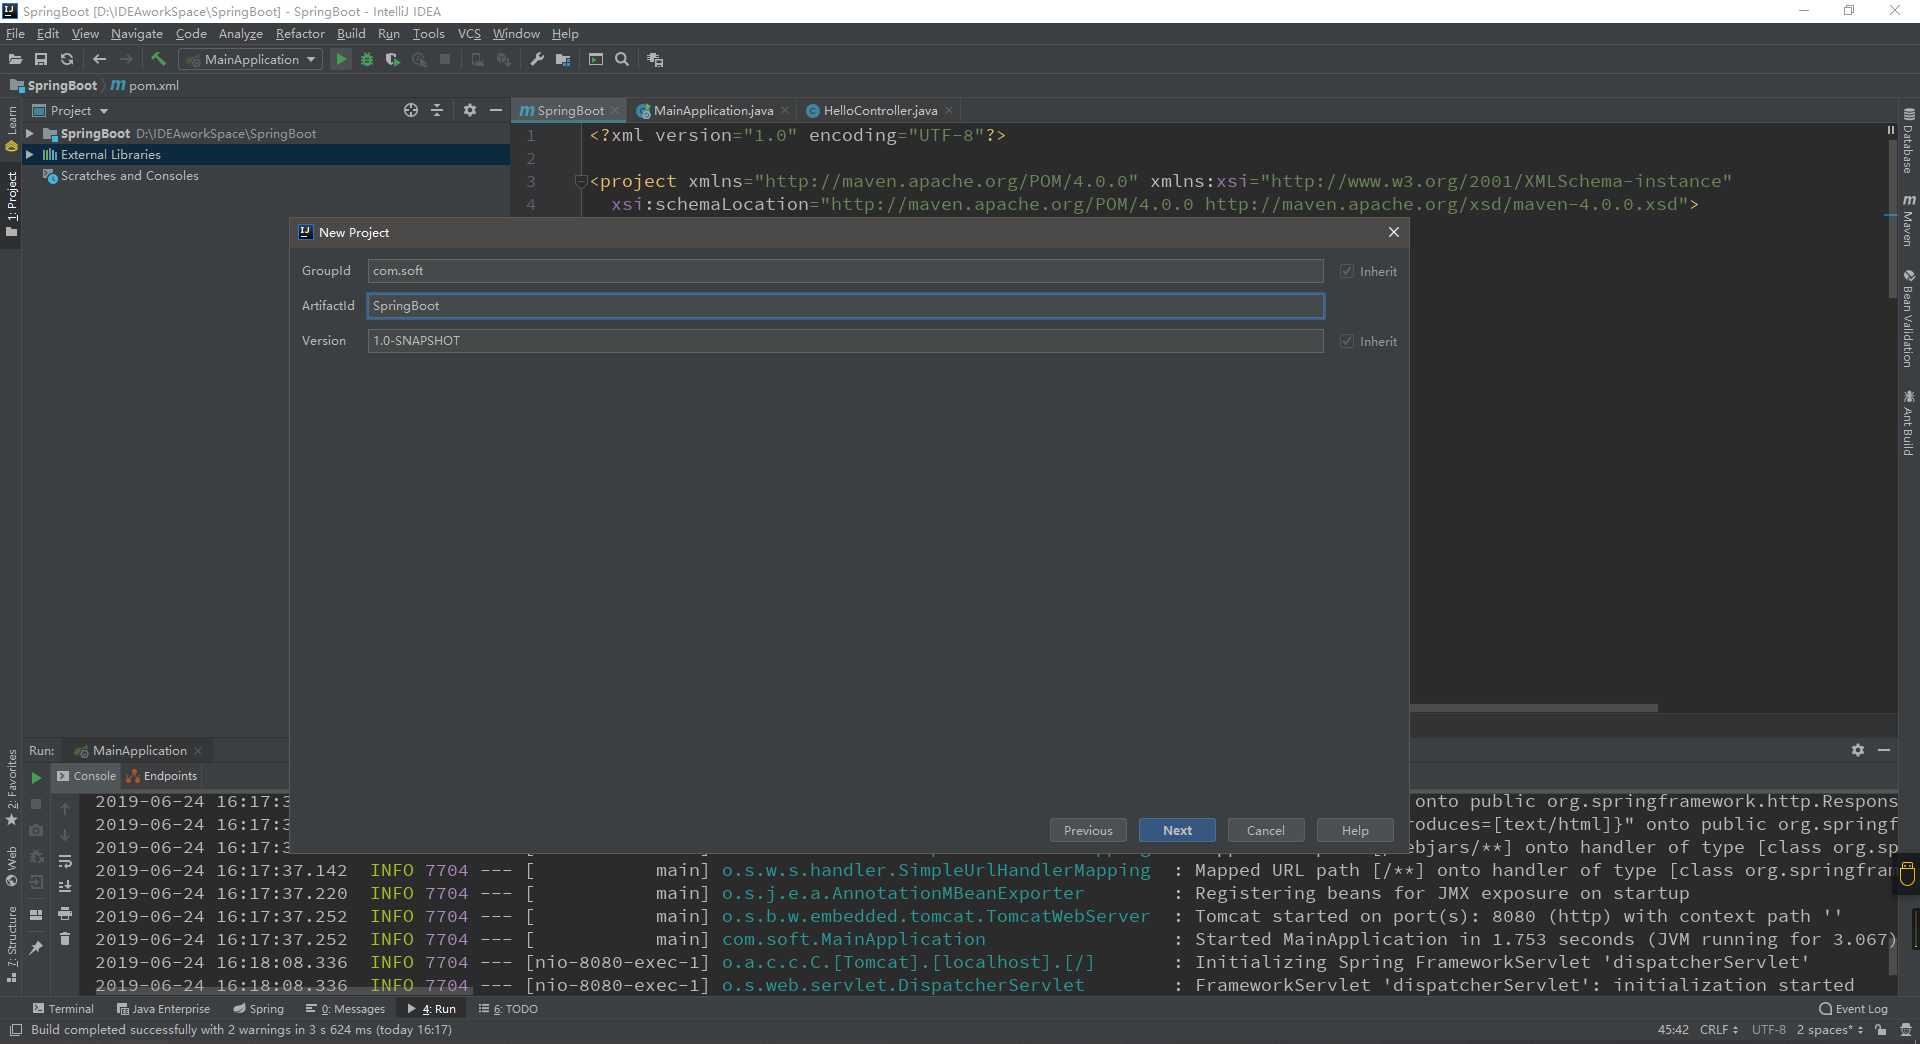Close the SpringBoot pom editor tab
This screenshot has height=1044, width=1920.
pos(615,110)
